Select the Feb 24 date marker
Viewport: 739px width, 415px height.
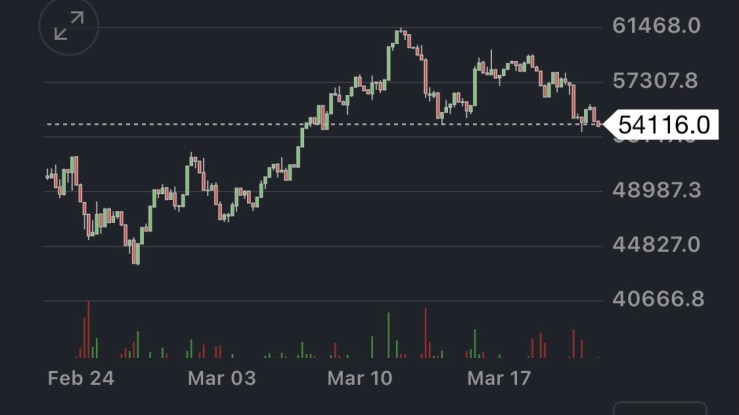tap(81, 379)
